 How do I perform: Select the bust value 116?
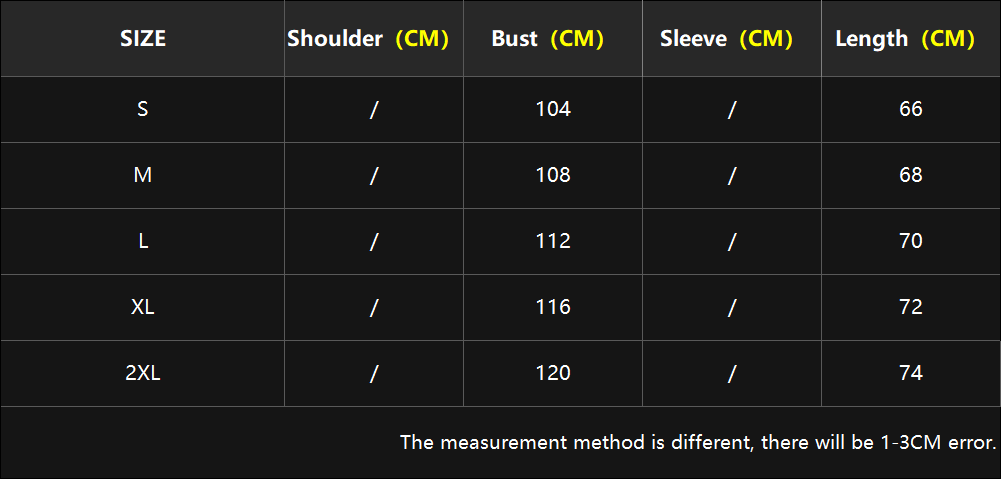click(553, 307)
